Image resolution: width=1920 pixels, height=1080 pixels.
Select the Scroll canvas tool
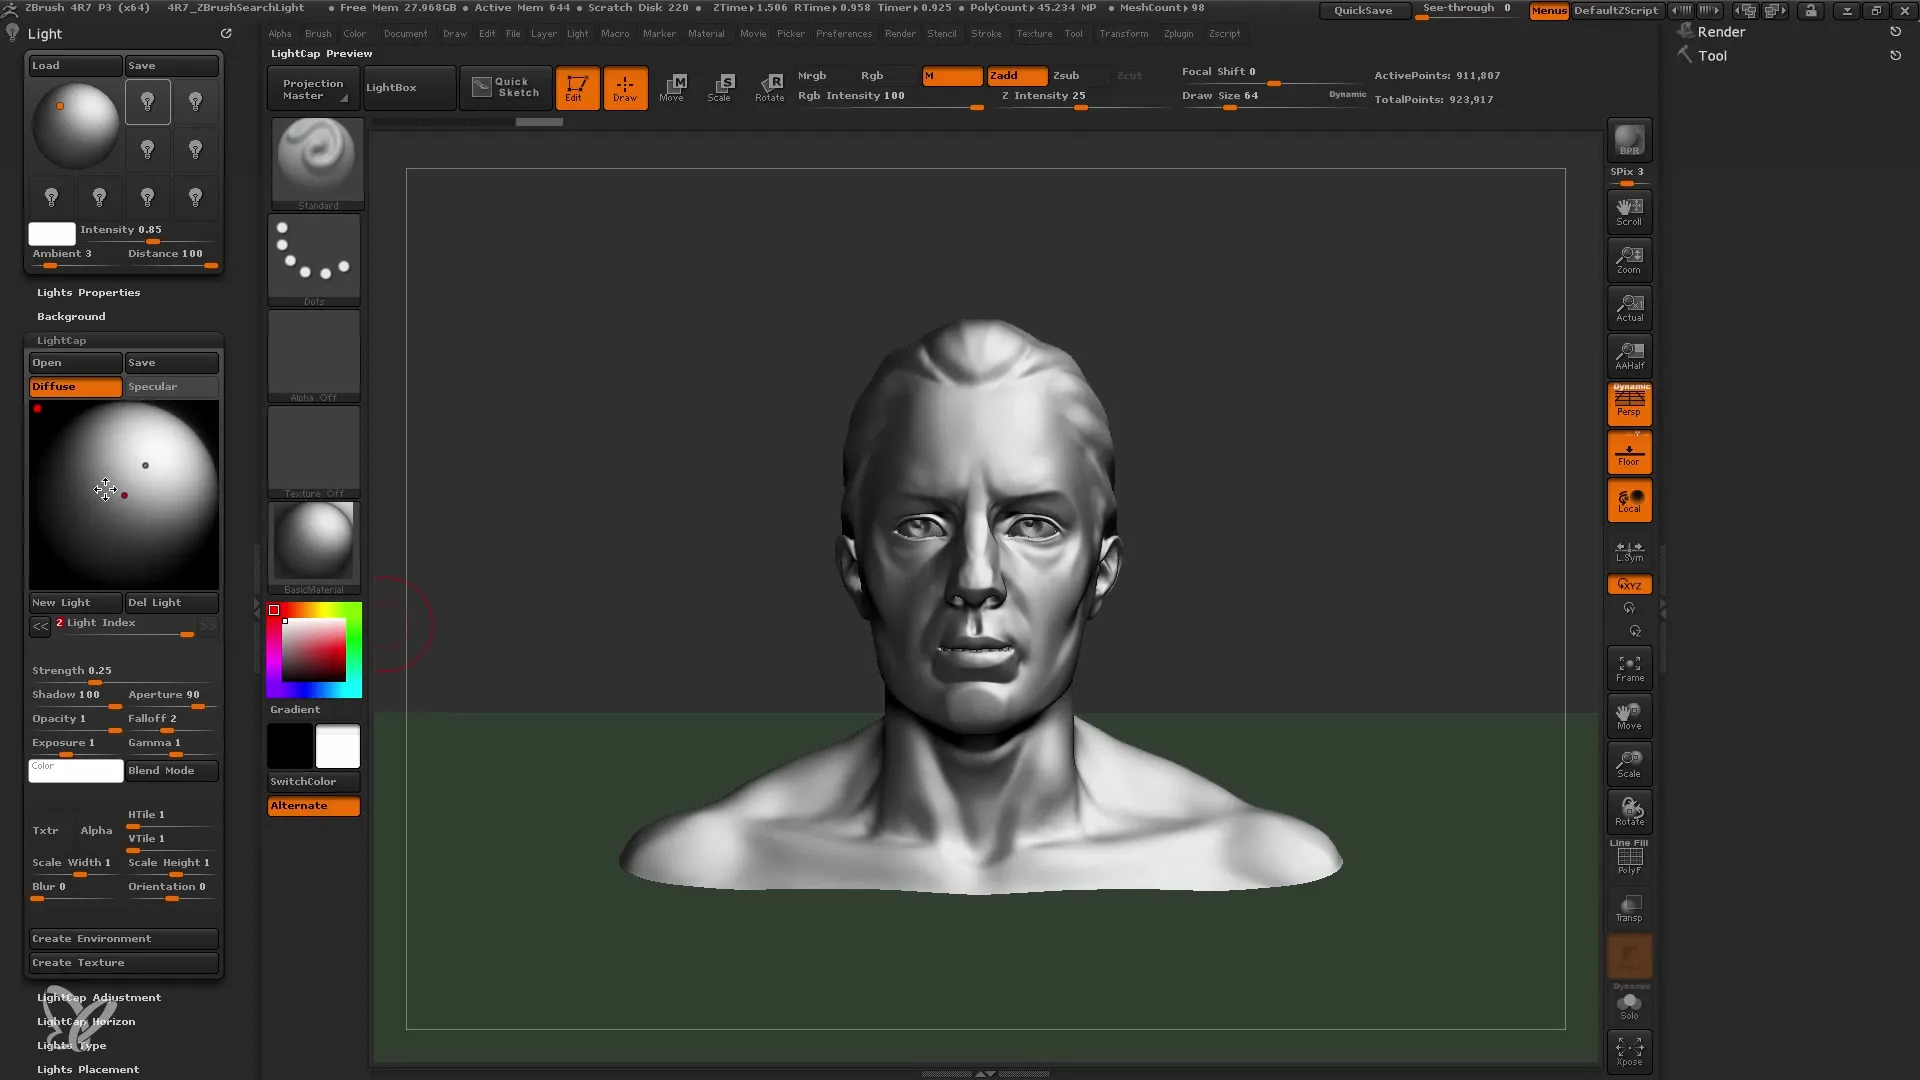pos(1629,212)
